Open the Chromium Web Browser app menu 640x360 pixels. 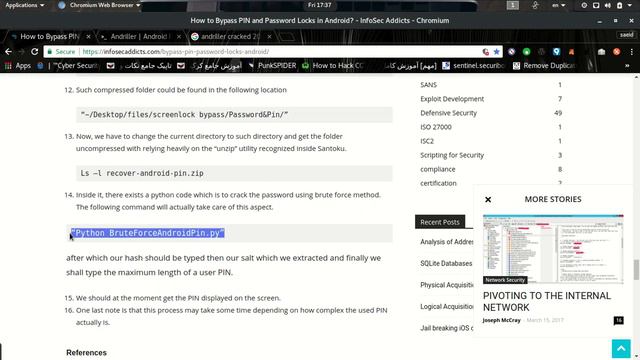point(100,5)
